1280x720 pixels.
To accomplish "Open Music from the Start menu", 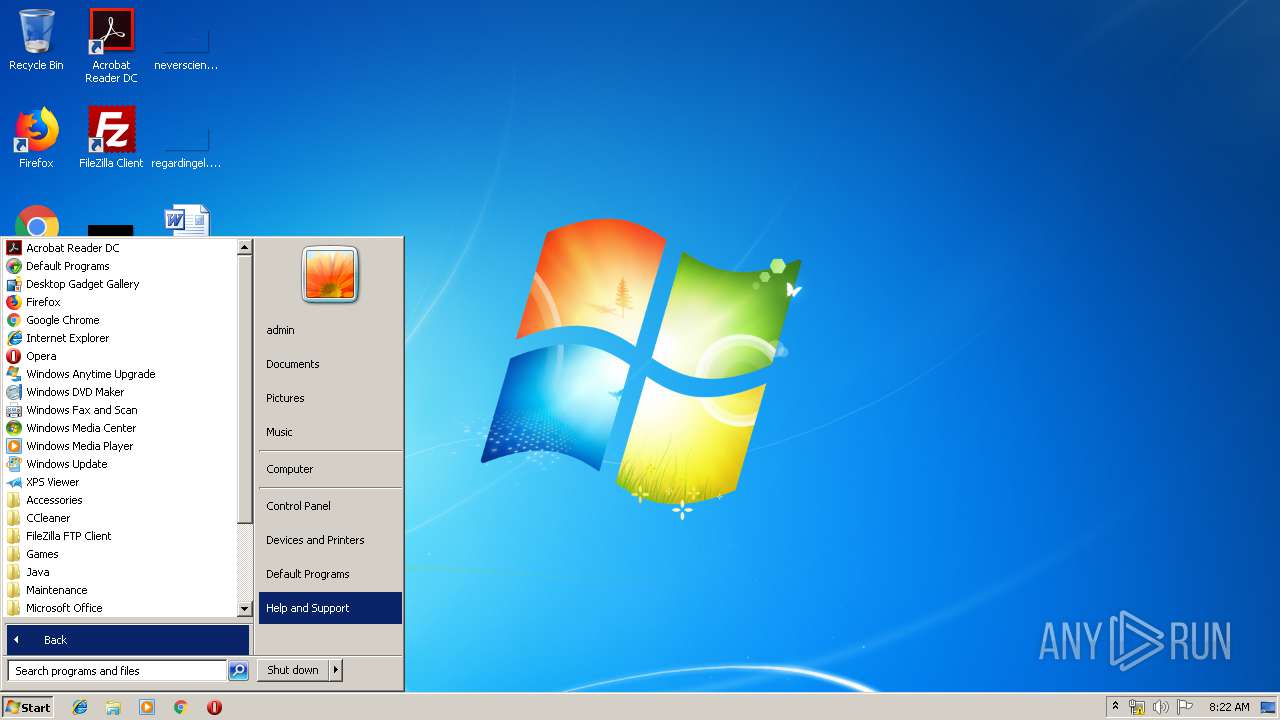I will point(330,432).
